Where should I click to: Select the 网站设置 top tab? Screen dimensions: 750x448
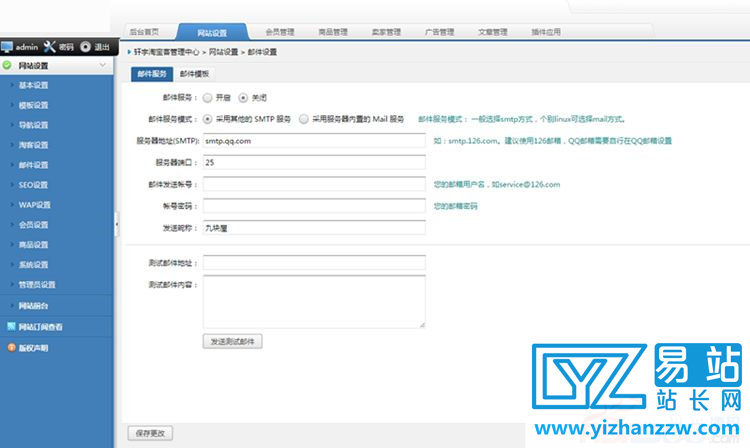(212, 33)
